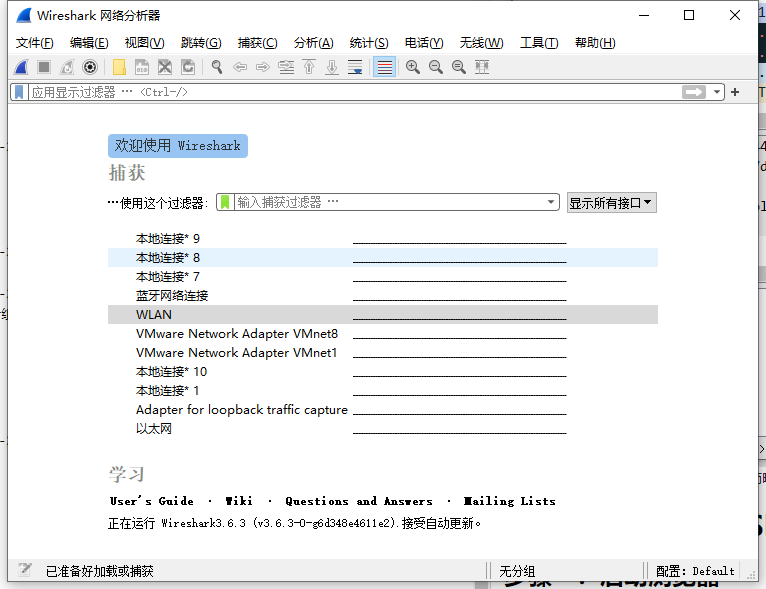Click the green capture filter bookmark icon
Image resolution: width=766 pixels, height=589 pixels.
[225, 202]
